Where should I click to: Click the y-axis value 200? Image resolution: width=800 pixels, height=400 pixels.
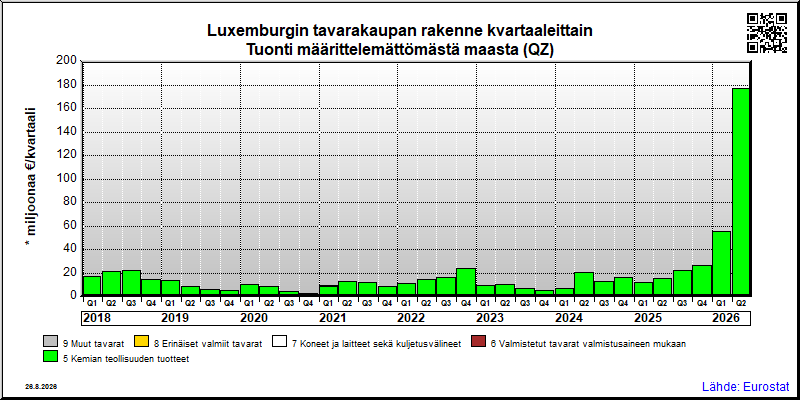67,61
